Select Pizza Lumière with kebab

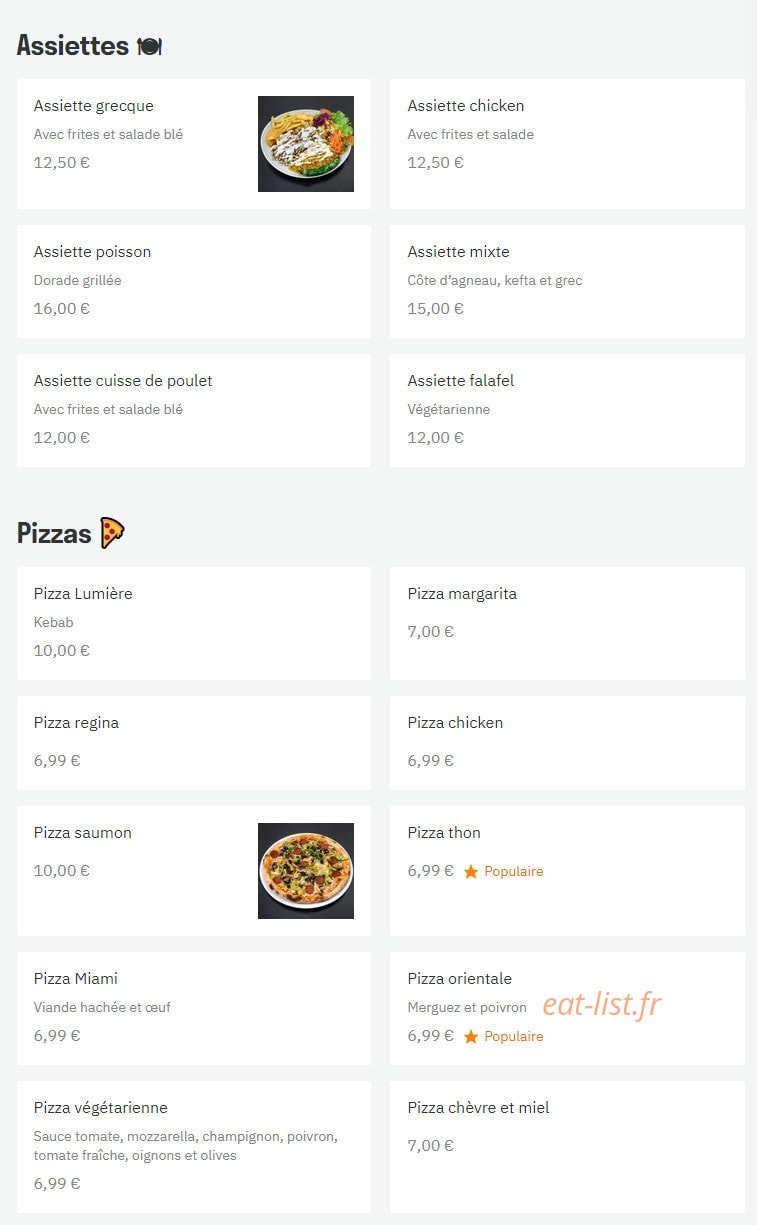194,623
